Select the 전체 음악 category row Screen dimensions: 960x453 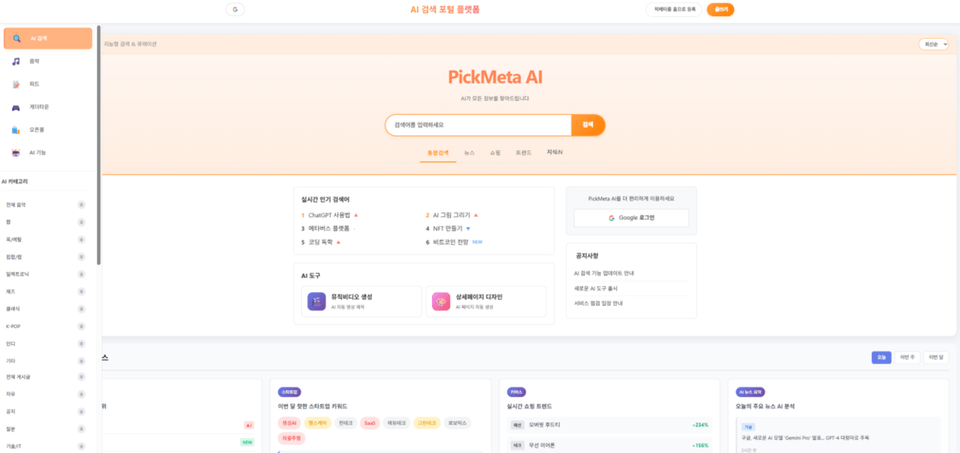click(46, 205)
